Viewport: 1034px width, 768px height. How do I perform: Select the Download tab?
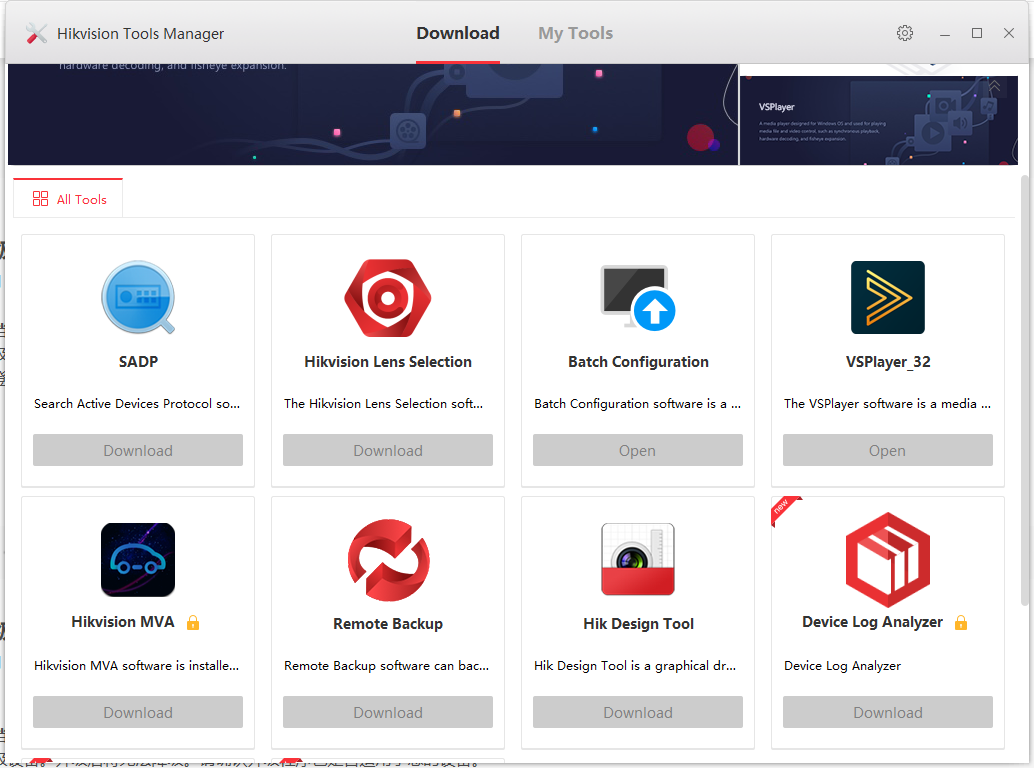click(x=458, y=33)
